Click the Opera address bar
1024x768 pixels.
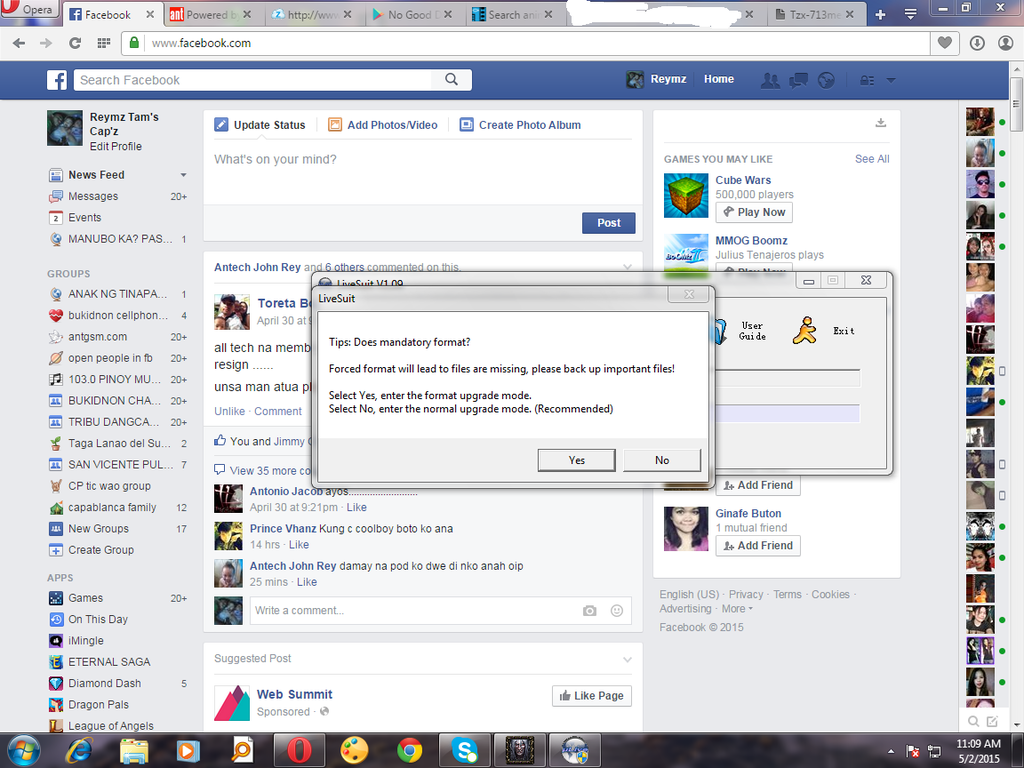point(526,43)
